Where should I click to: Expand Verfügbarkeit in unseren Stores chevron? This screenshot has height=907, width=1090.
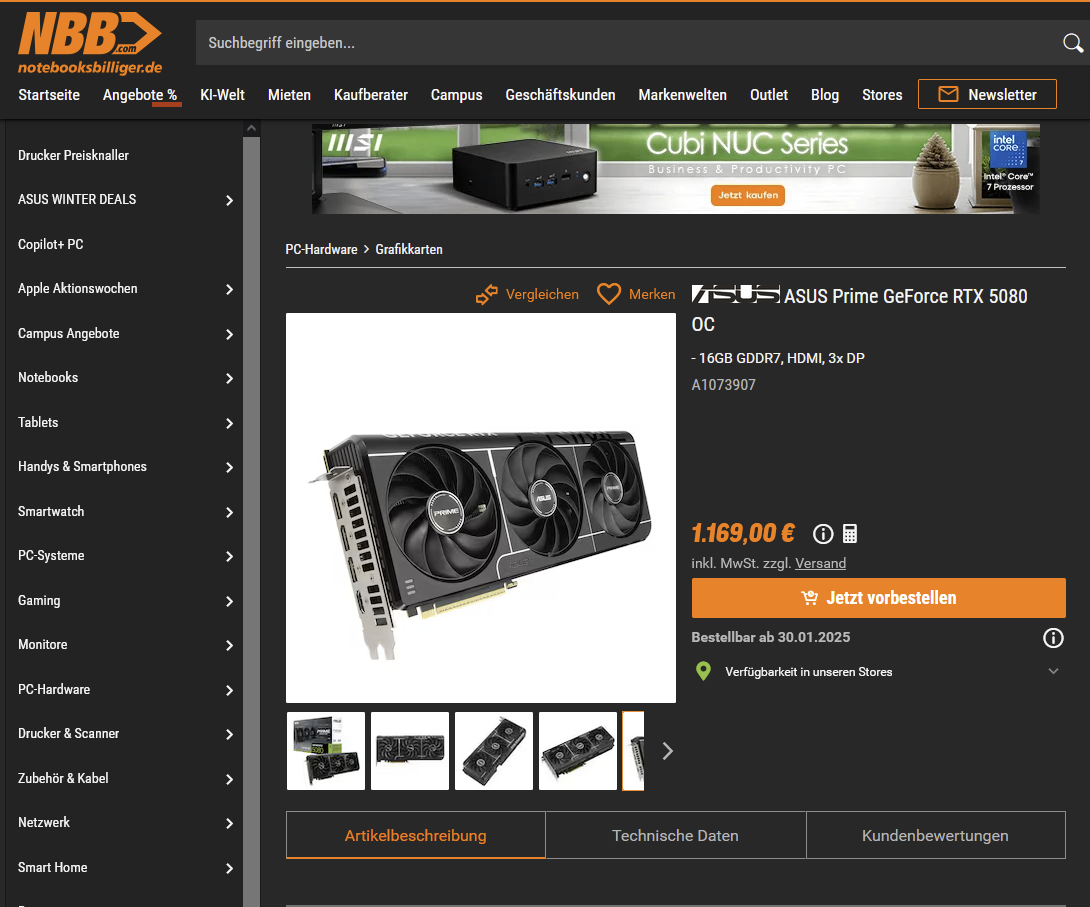coord(1053,671)
